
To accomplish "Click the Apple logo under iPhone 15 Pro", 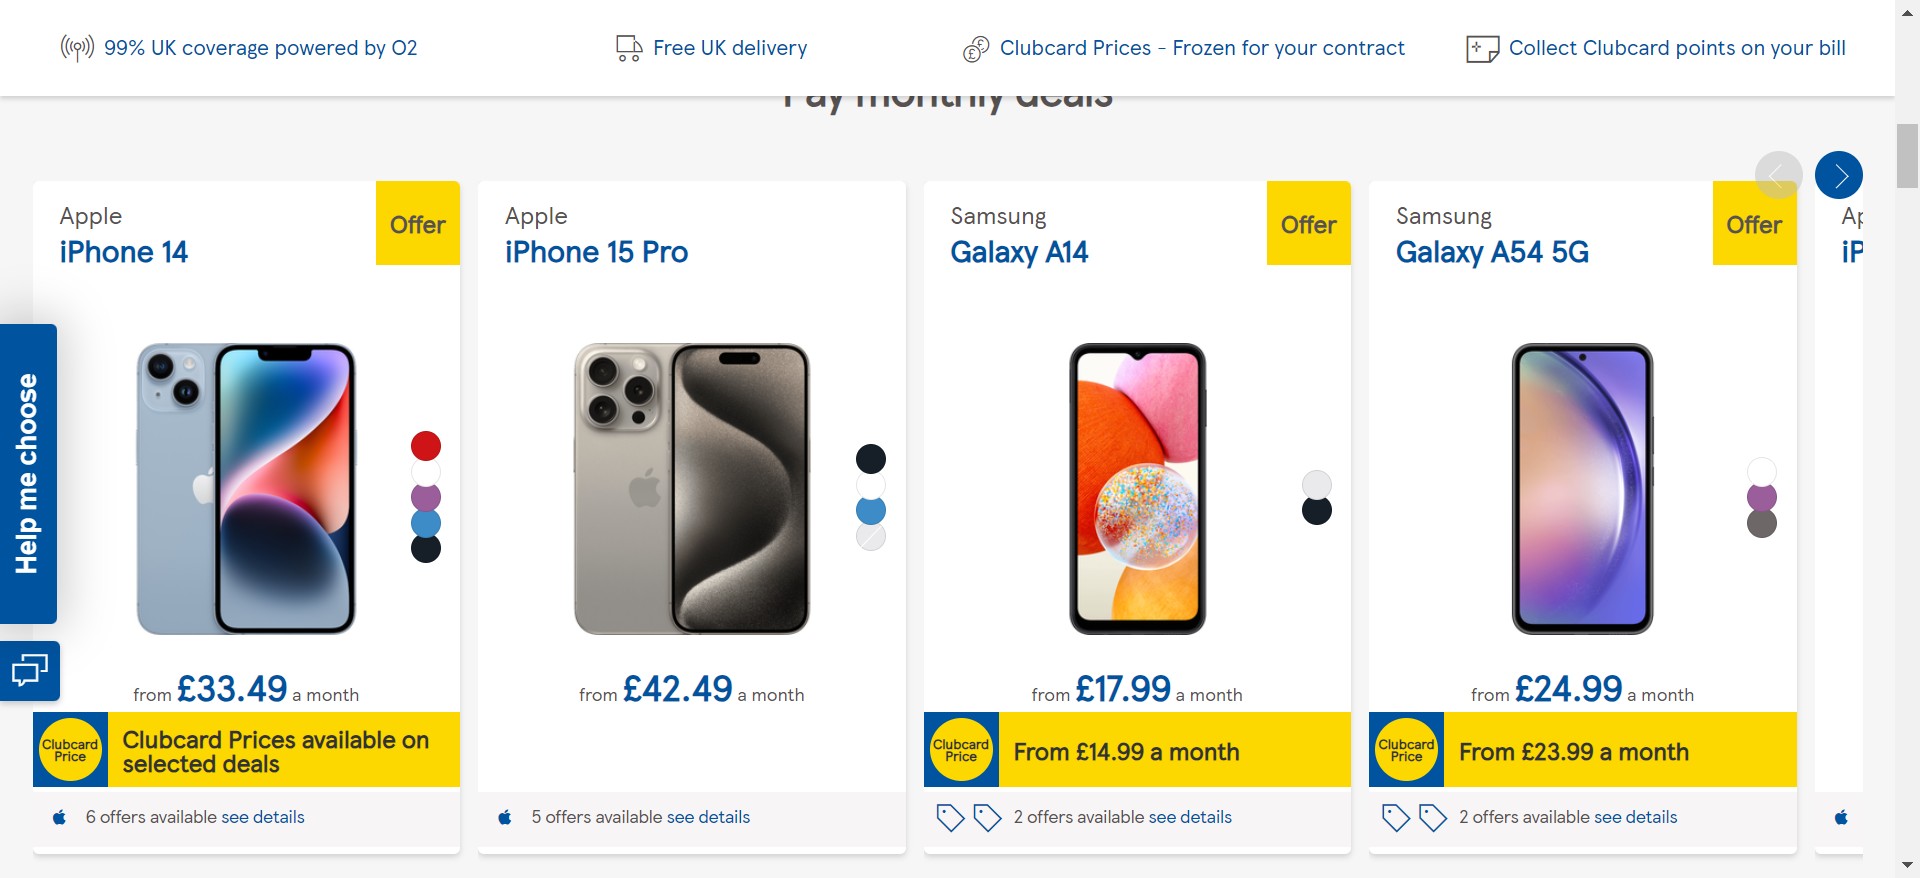I will (505, 817).
